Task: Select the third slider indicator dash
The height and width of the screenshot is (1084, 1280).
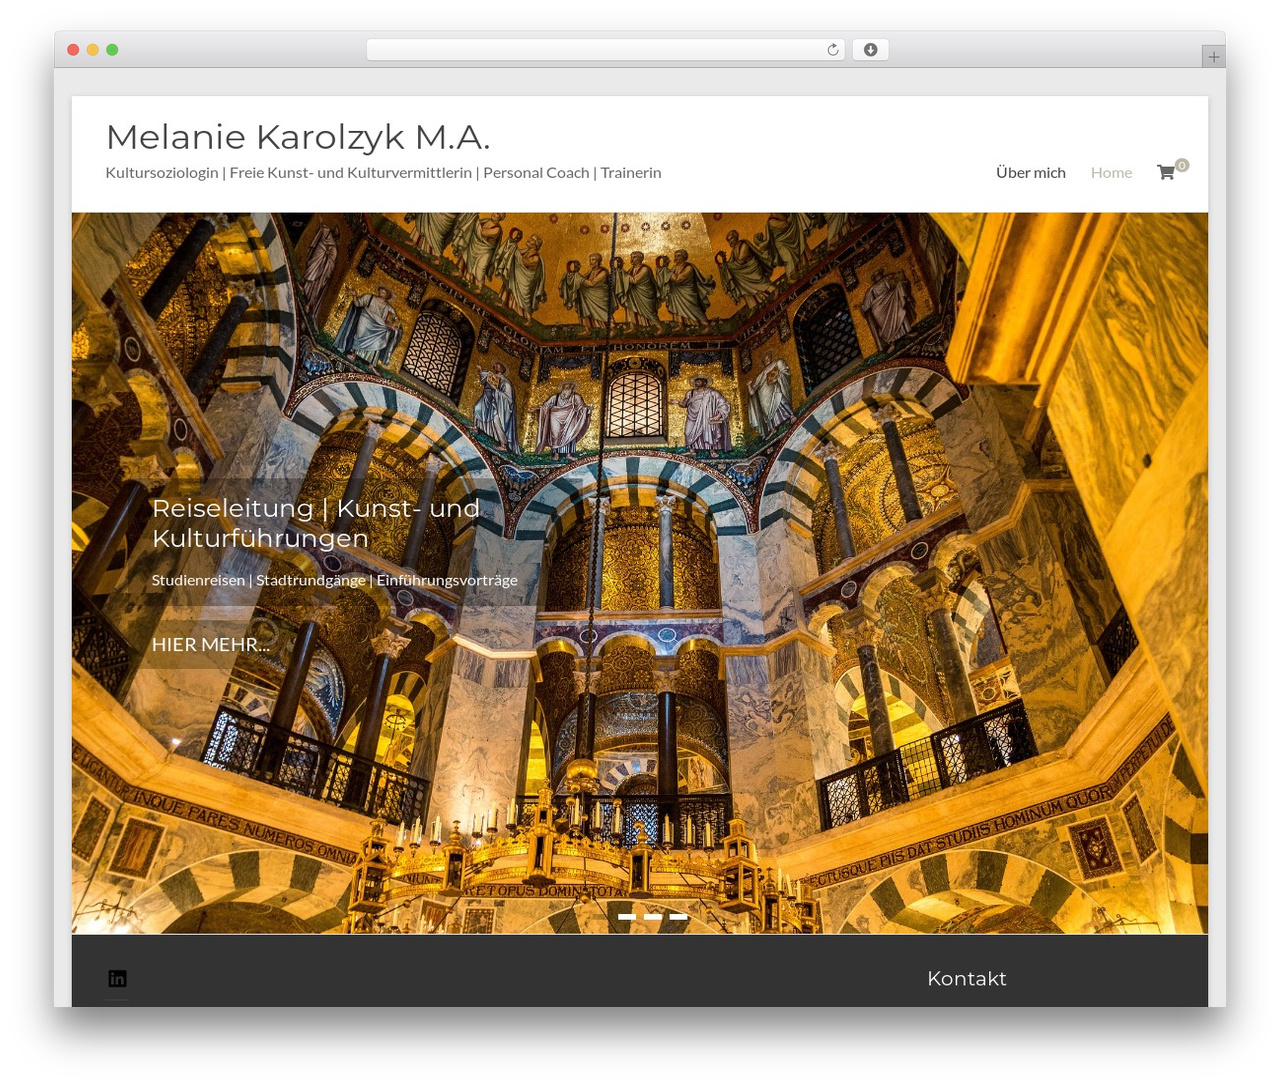Action: [x=679, y=916]
